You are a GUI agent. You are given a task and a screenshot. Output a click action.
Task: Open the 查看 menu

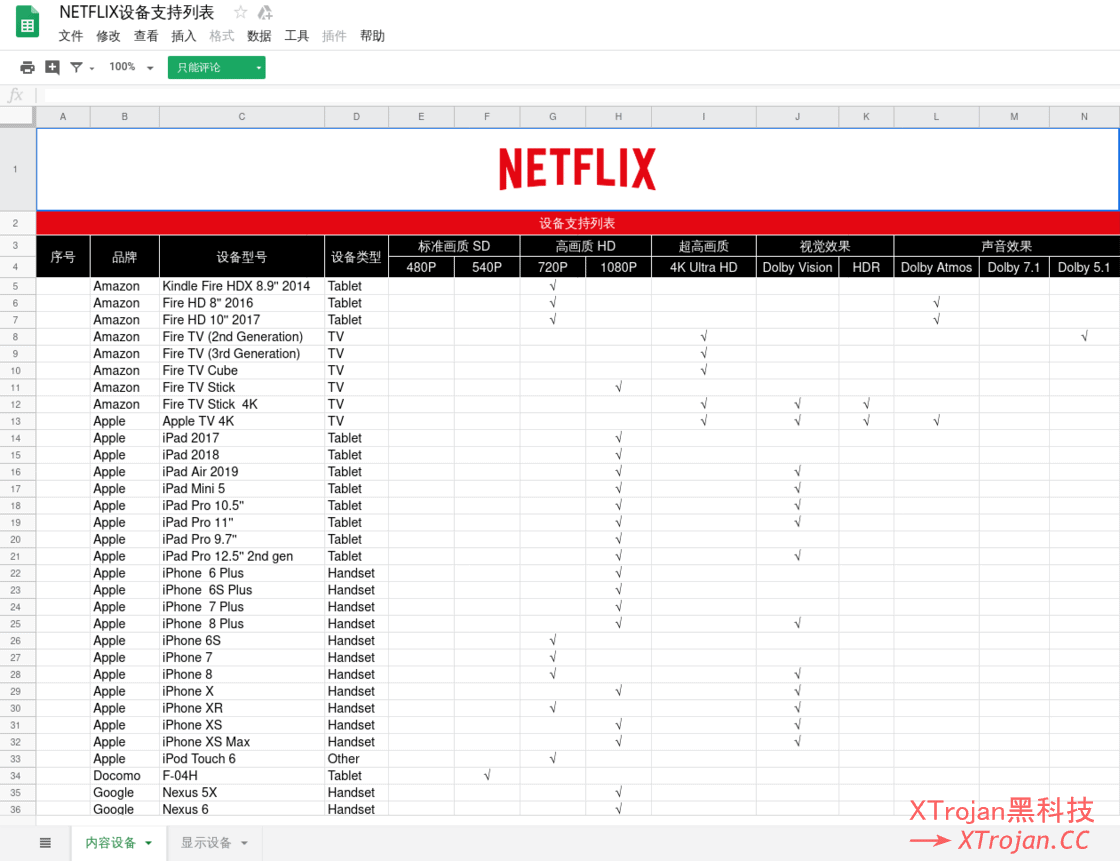point(146,36)
